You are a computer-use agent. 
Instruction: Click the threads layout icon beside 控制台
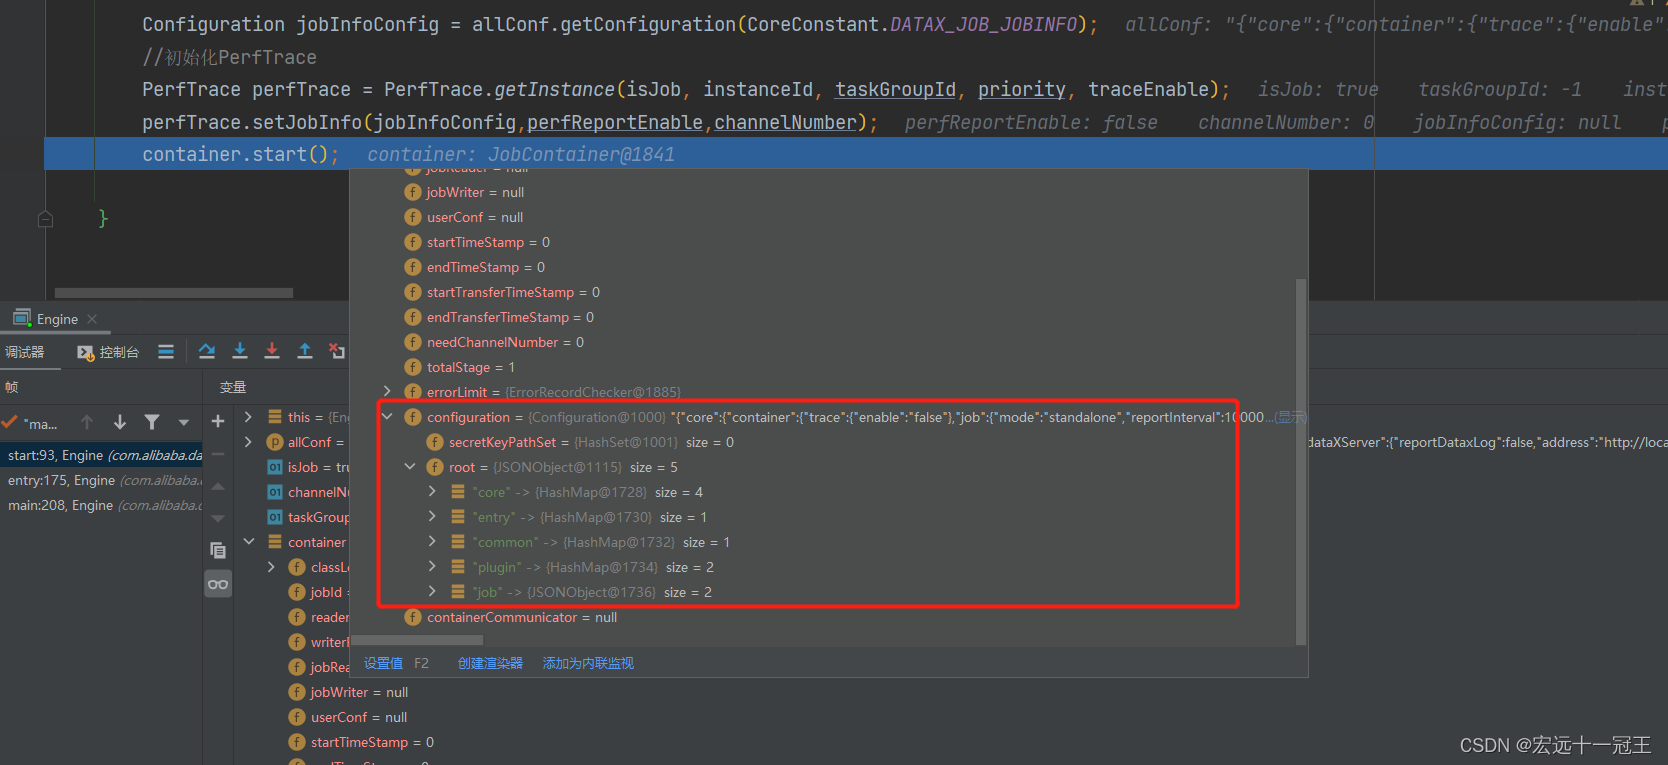(166, 351)
